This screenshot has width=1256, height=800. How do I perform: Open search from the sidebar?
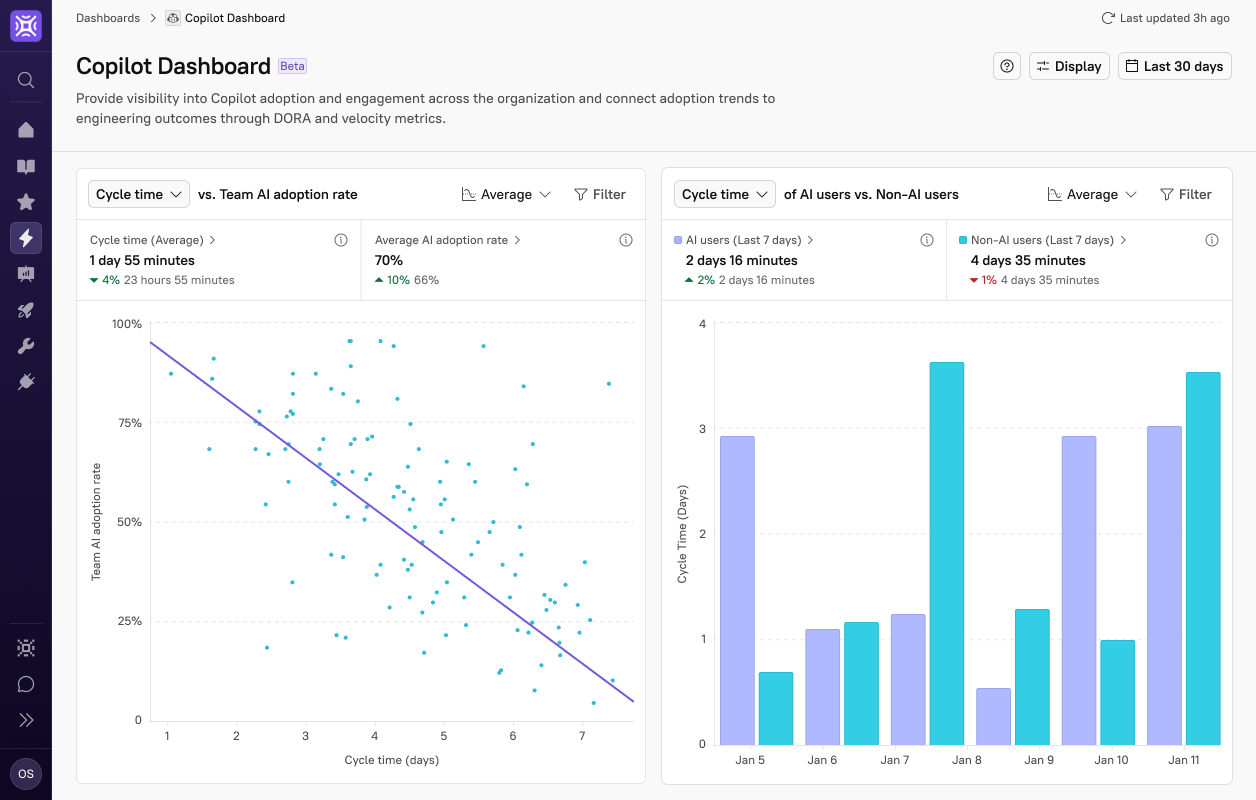coord(25,80)
